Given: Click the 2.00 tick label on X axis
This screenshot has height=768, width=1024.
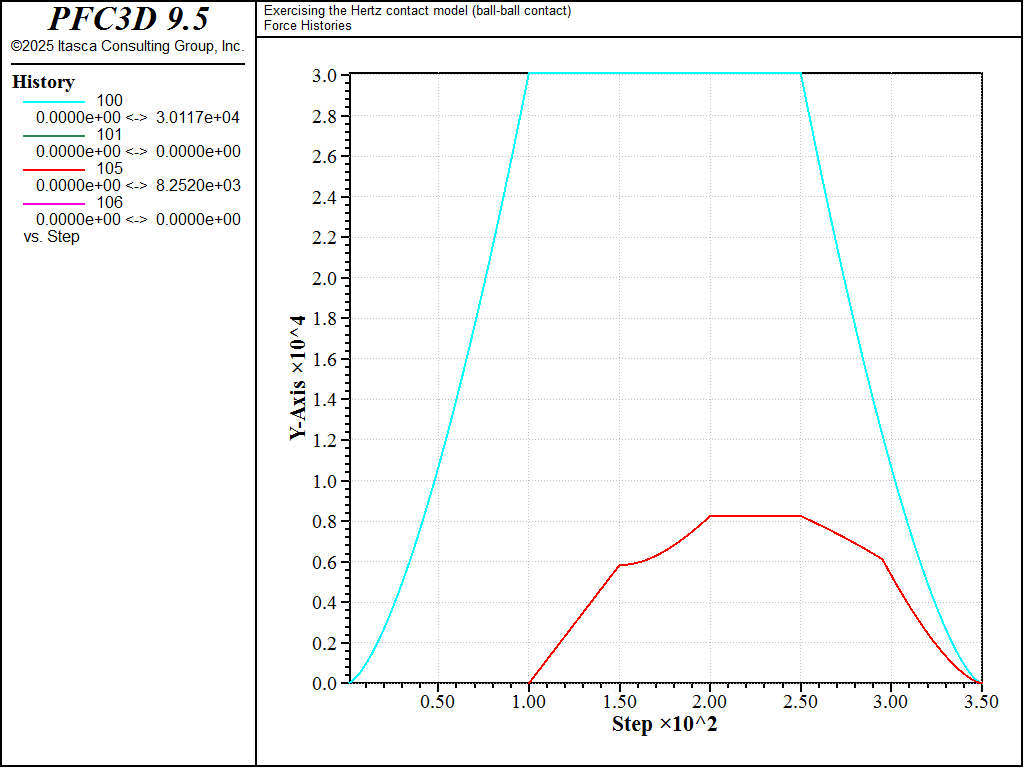Looking at the screenshot, I should [710, 702].
